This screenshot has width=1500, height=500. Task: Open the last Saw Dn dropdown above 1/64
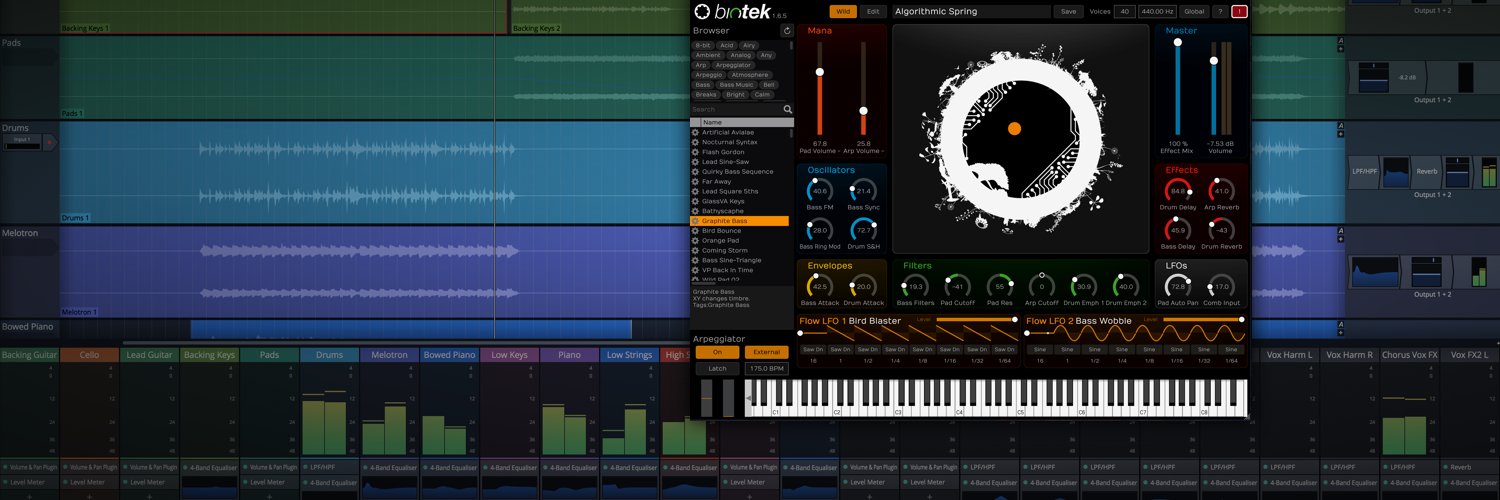[x=1005, y=349]
